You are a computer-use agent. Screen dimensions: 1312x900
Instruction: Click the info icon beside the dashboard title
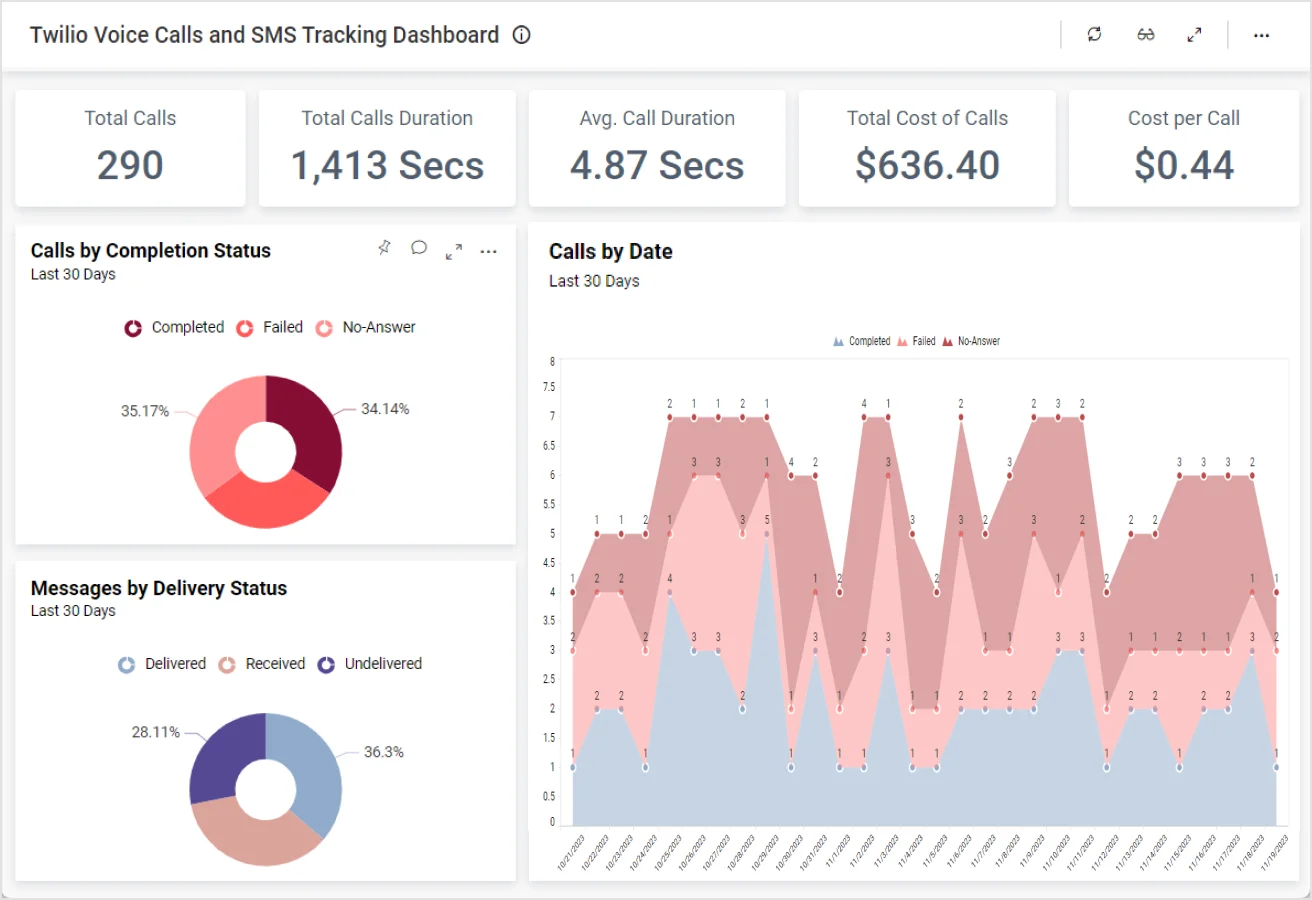click(x=521, y=35)
